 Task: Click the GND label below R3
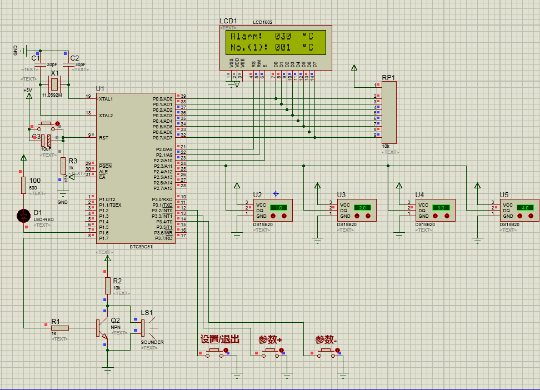(62, 202)
